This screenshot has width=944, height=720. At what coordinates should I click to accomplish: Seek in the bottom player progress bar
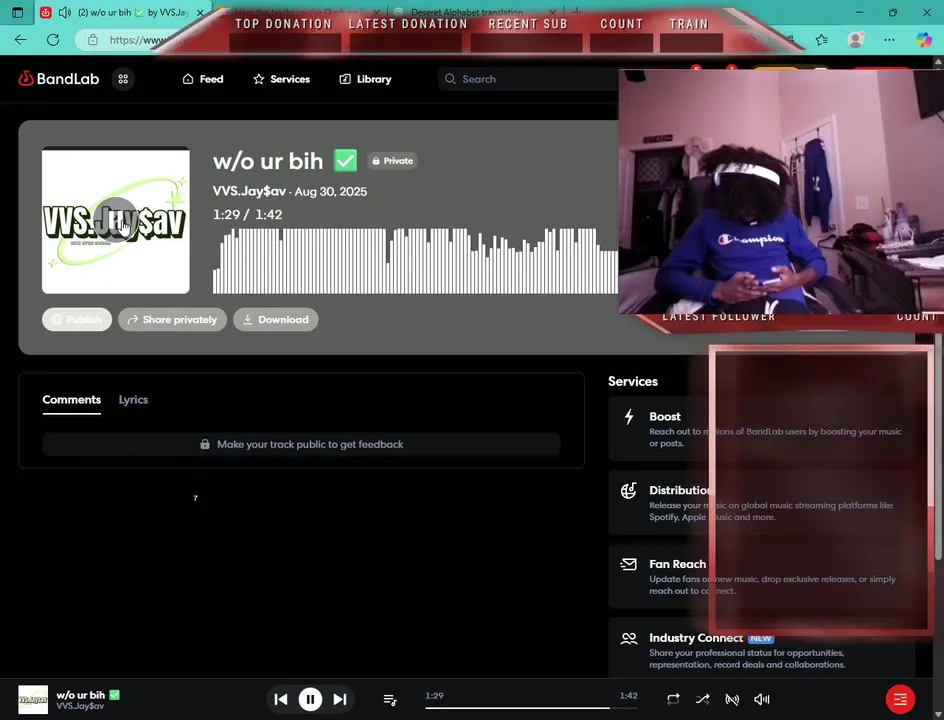531,707
